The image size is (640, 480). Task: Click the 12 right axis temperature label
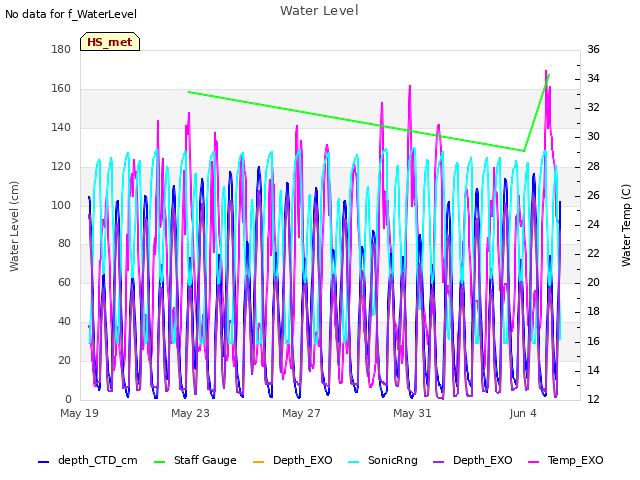click(593, 399)
